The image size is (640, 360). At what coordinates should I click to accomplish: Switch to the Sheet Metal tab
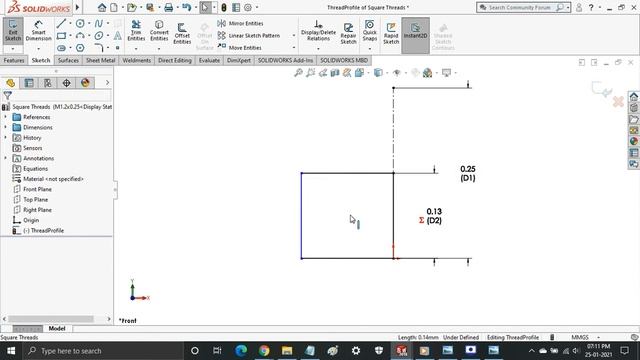(100, 60)
